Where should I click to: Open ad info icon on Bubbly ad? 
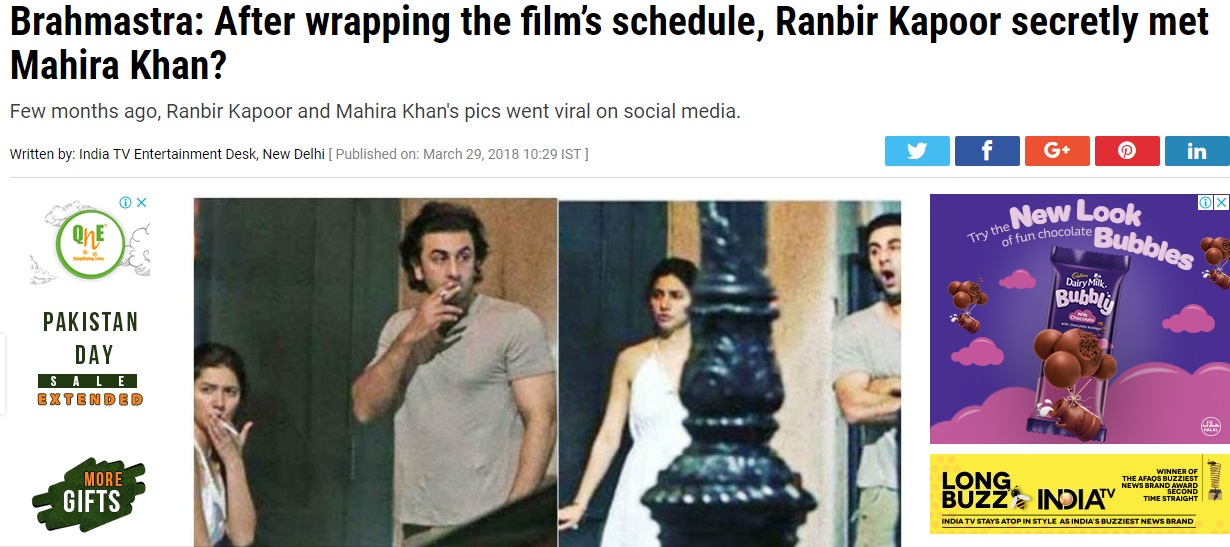click(1207, 202)
